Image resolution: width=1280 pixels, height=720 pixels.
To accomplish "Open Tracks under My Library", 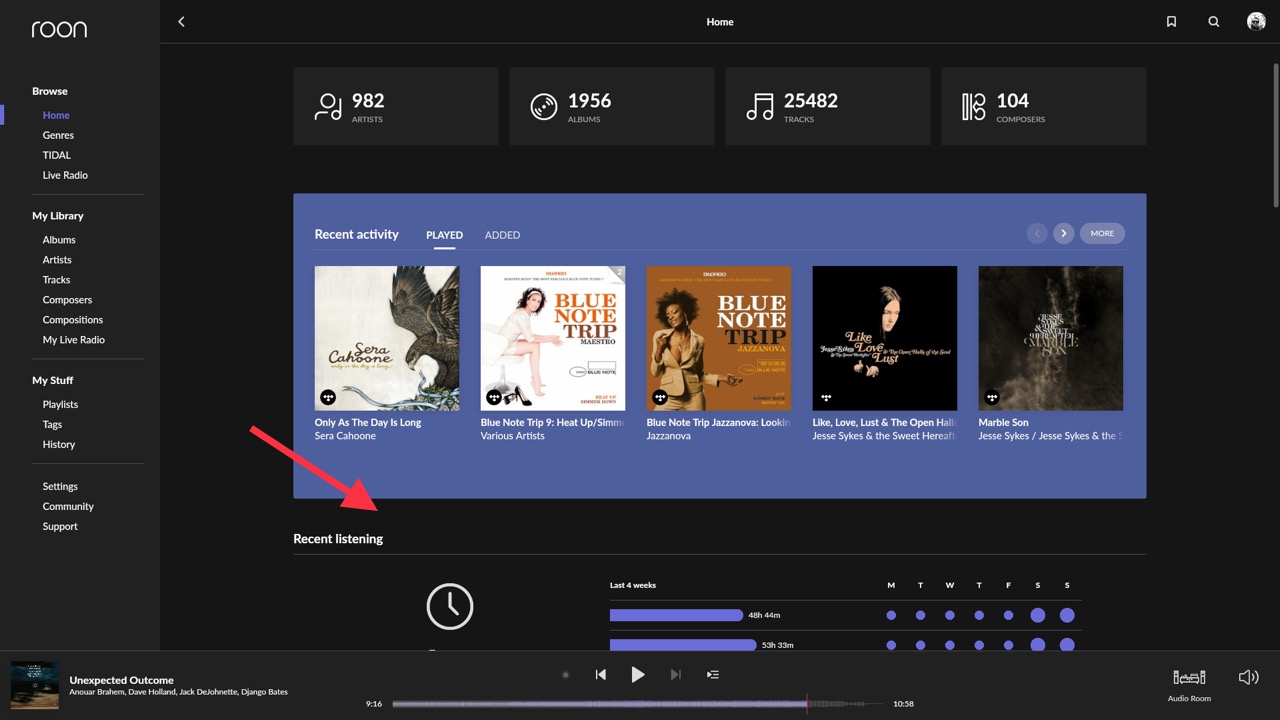I will [x=56, y=280].
